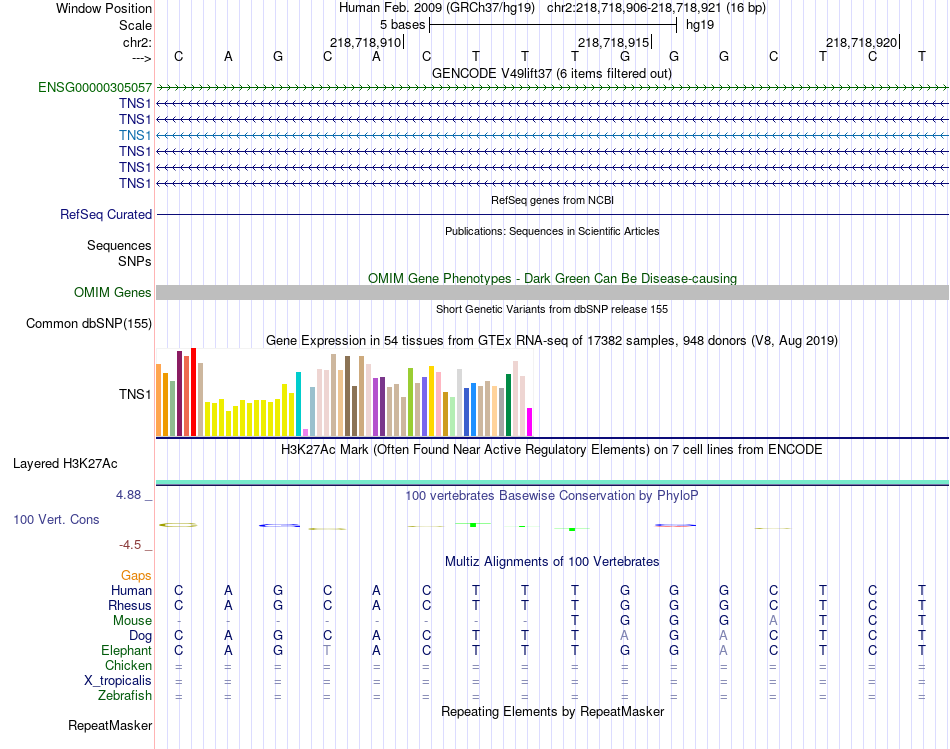Click the Mouse species label

[132, 621]
